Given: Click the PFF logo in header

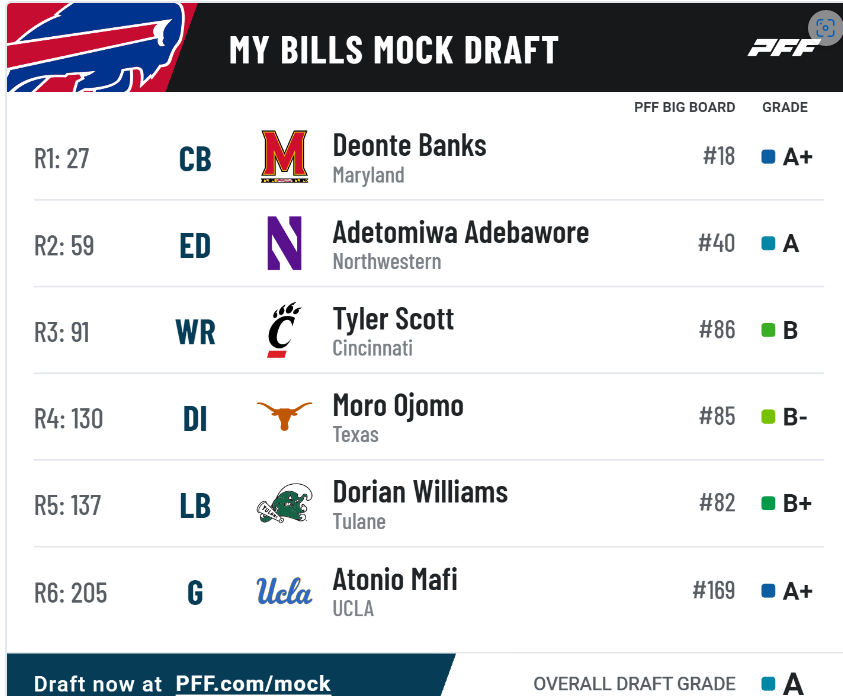Looking at the screenshot, I should click(x=783, y=48).
